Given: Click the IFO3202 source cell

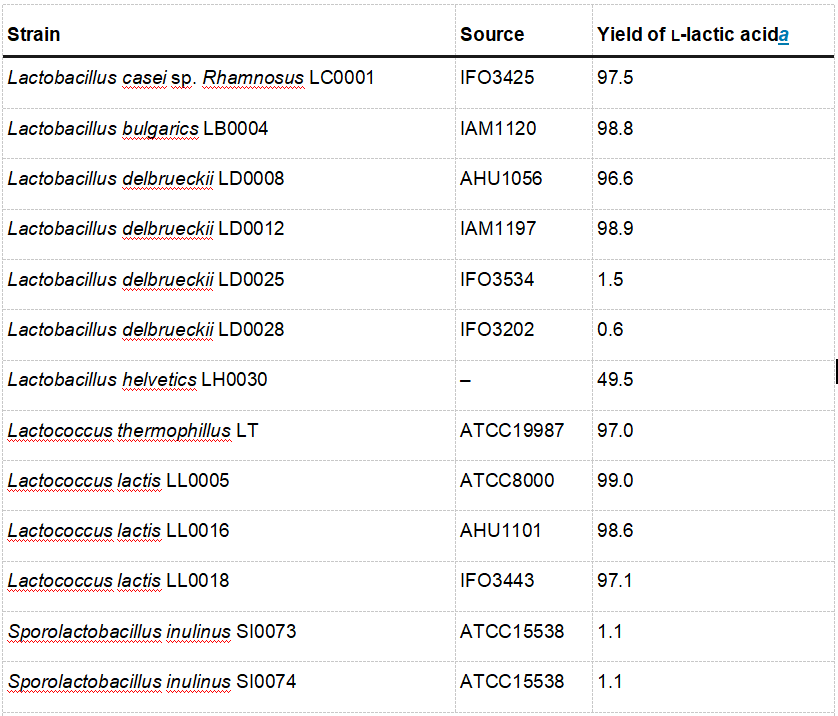Looking at the screenshot, I should [497, 329].
